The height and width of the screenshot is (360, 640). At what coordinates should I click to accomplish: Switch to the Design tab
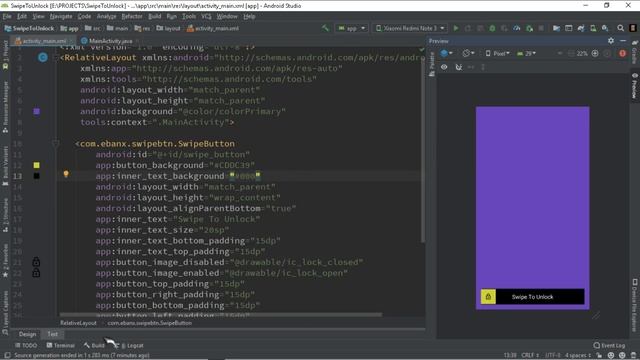tap(27, 334)
